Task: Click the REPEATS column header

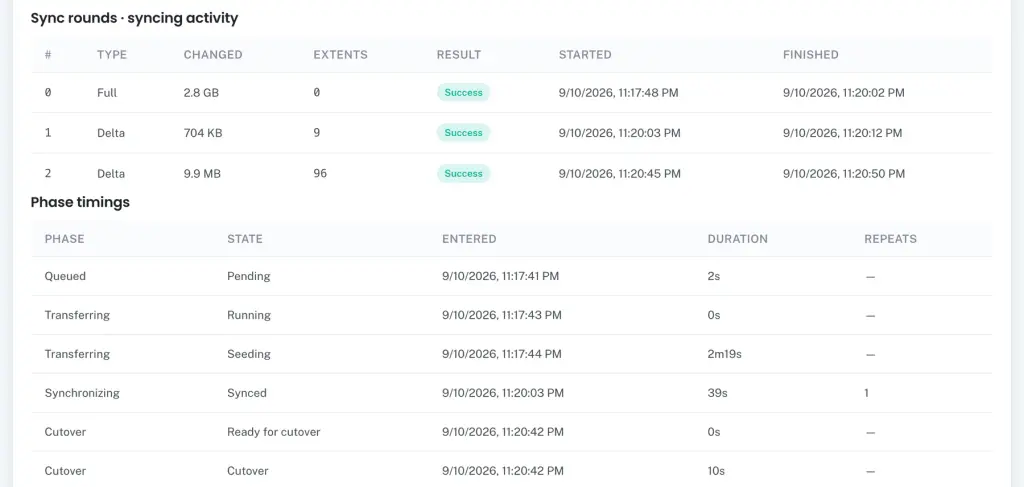Action: [x=890, y=239]
